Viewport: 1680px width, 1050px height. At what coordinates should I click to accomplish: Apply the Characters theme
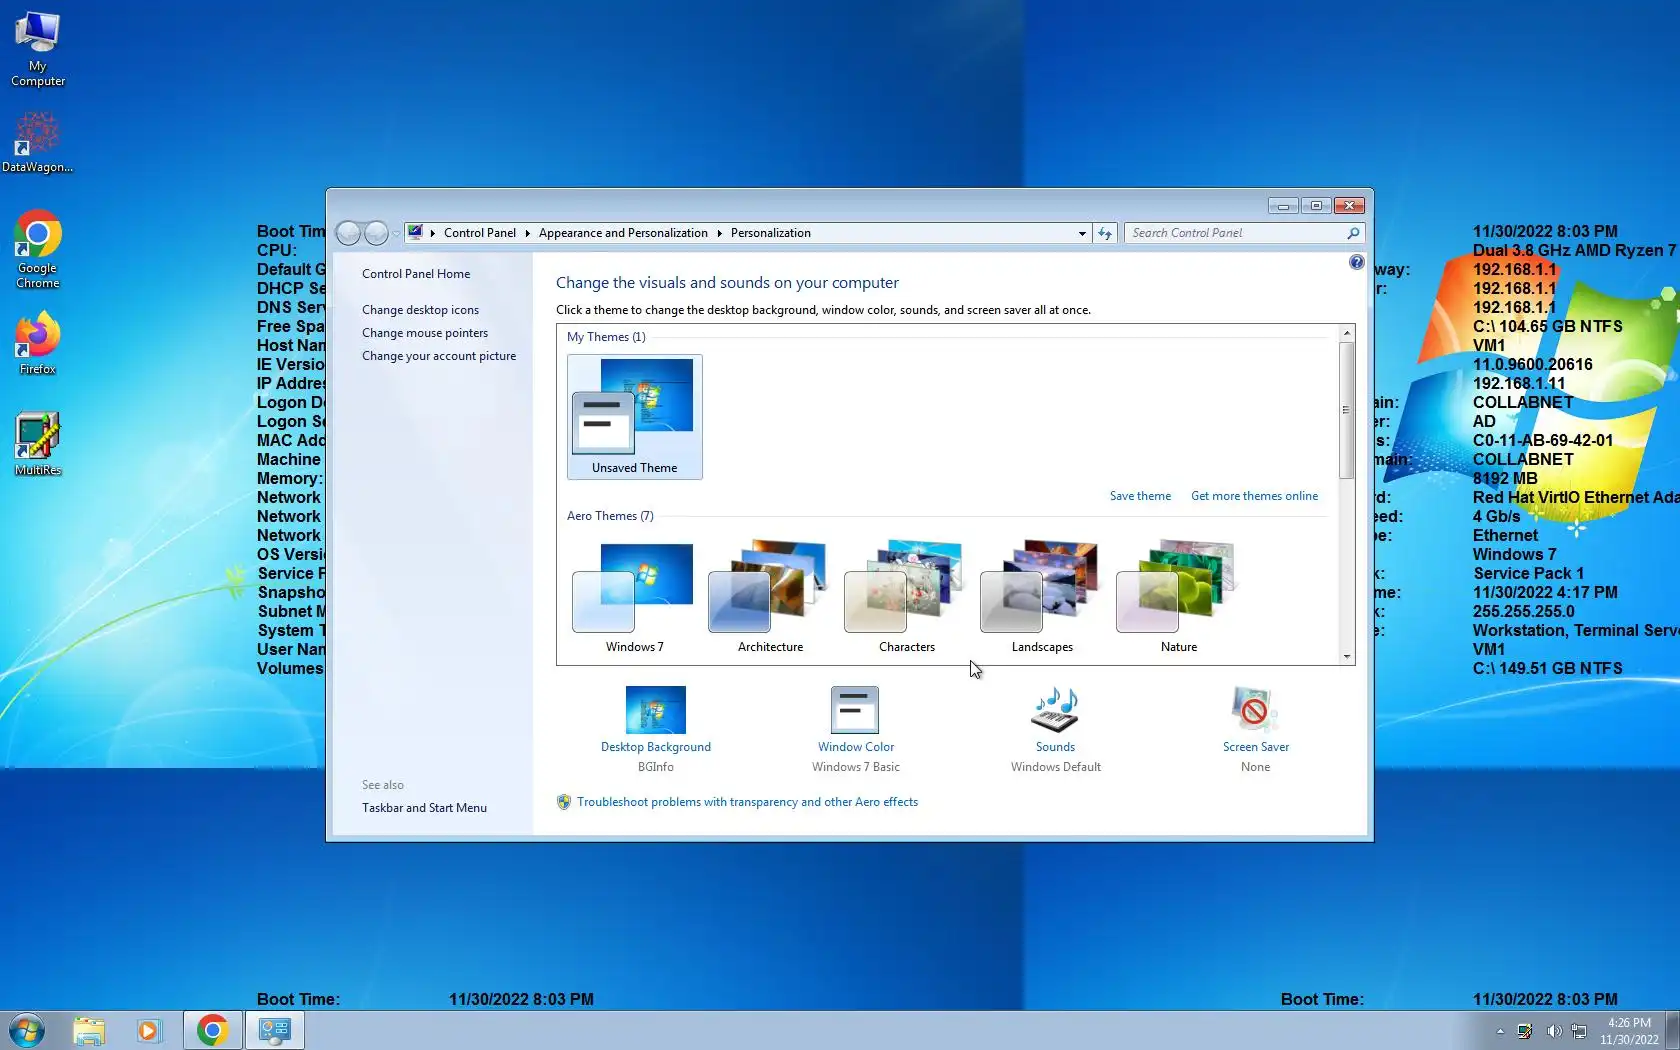point(907,598)
